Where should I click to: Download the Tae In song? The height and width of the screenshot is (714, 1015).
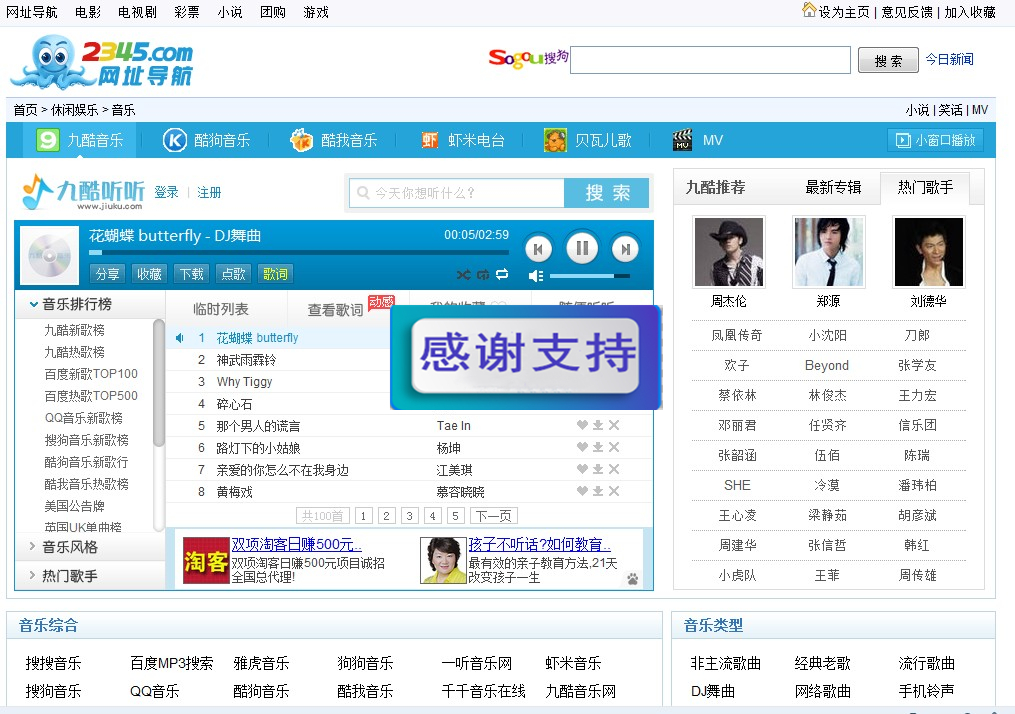[x=598, y=425]
